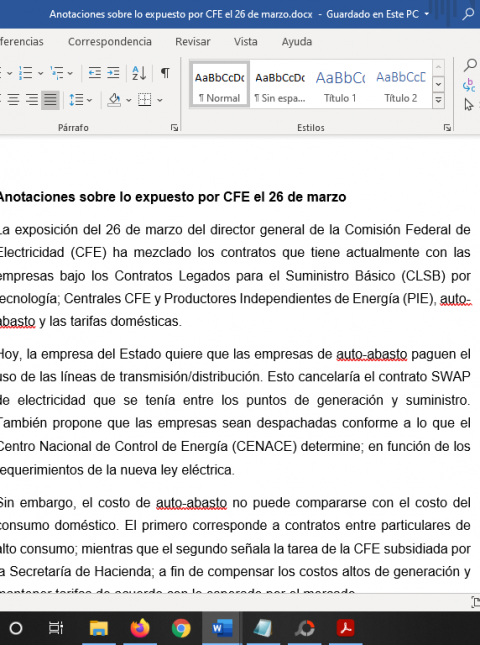Screen dimensions: 480x645
Task: Click the word CENACE in the document
Action: (264, 446)
